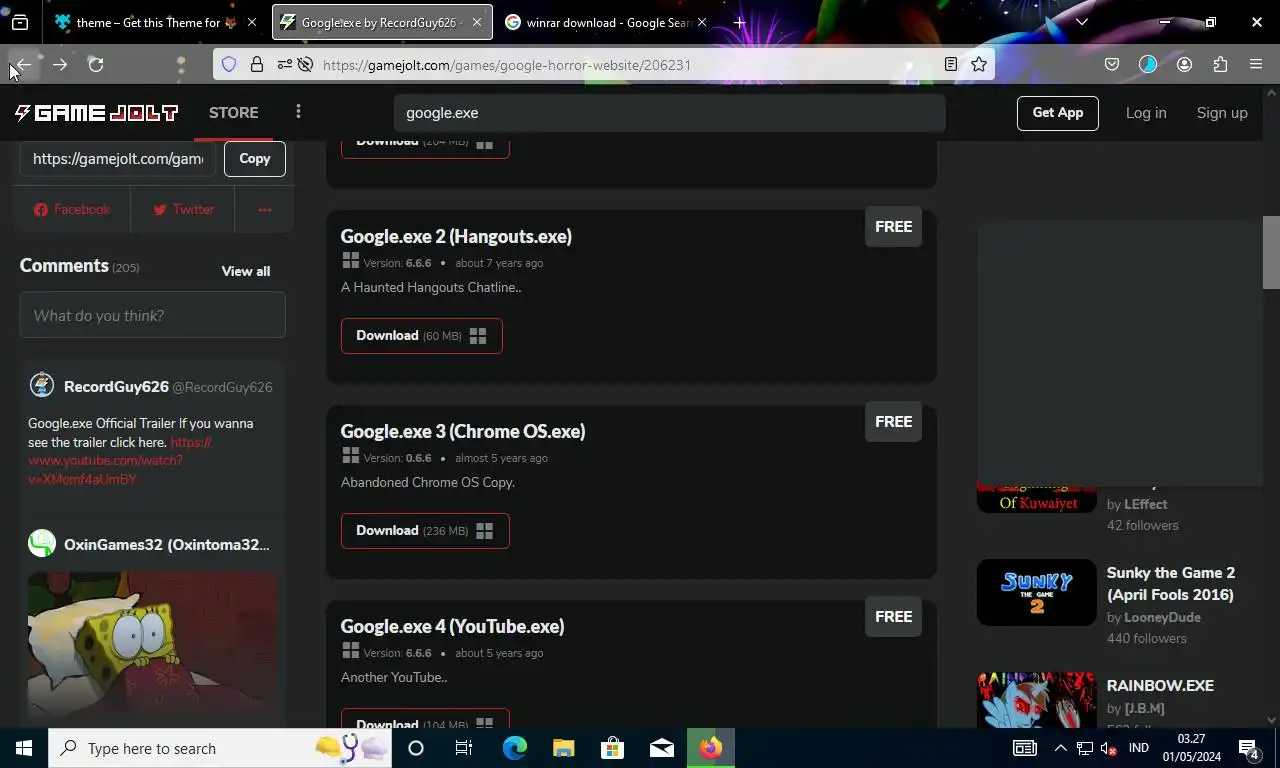Viewport: 1280px width, 768px height.
Task: Toggle reader view icon in address bar
Action: 951,64
